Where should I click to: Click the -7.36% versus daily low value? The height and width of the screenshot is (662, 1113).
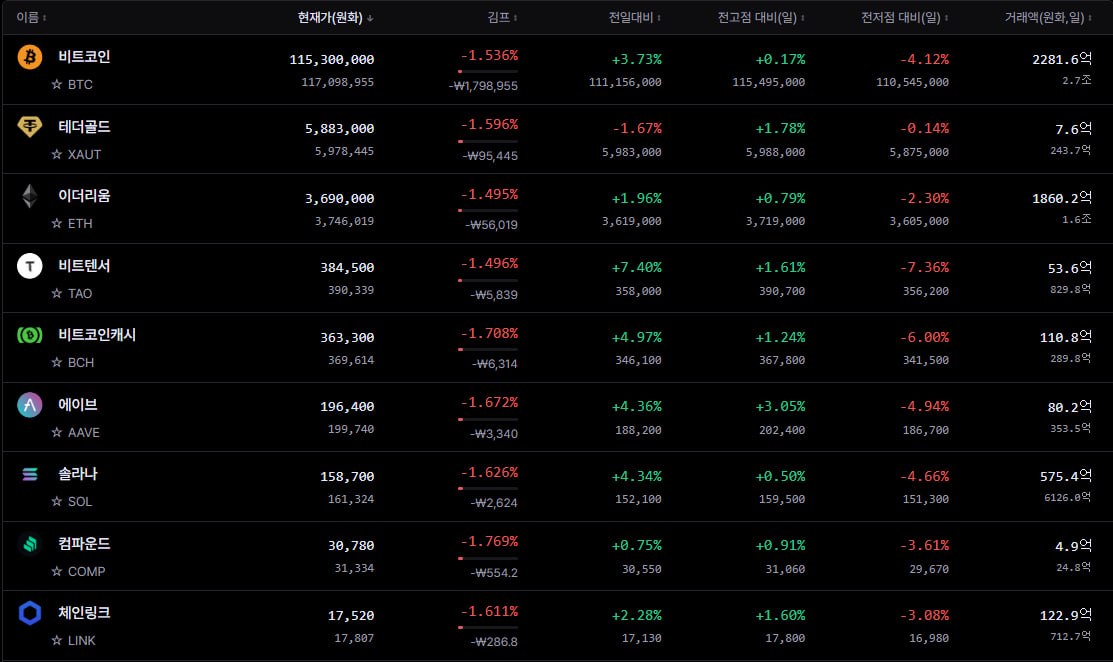(923, 267)
